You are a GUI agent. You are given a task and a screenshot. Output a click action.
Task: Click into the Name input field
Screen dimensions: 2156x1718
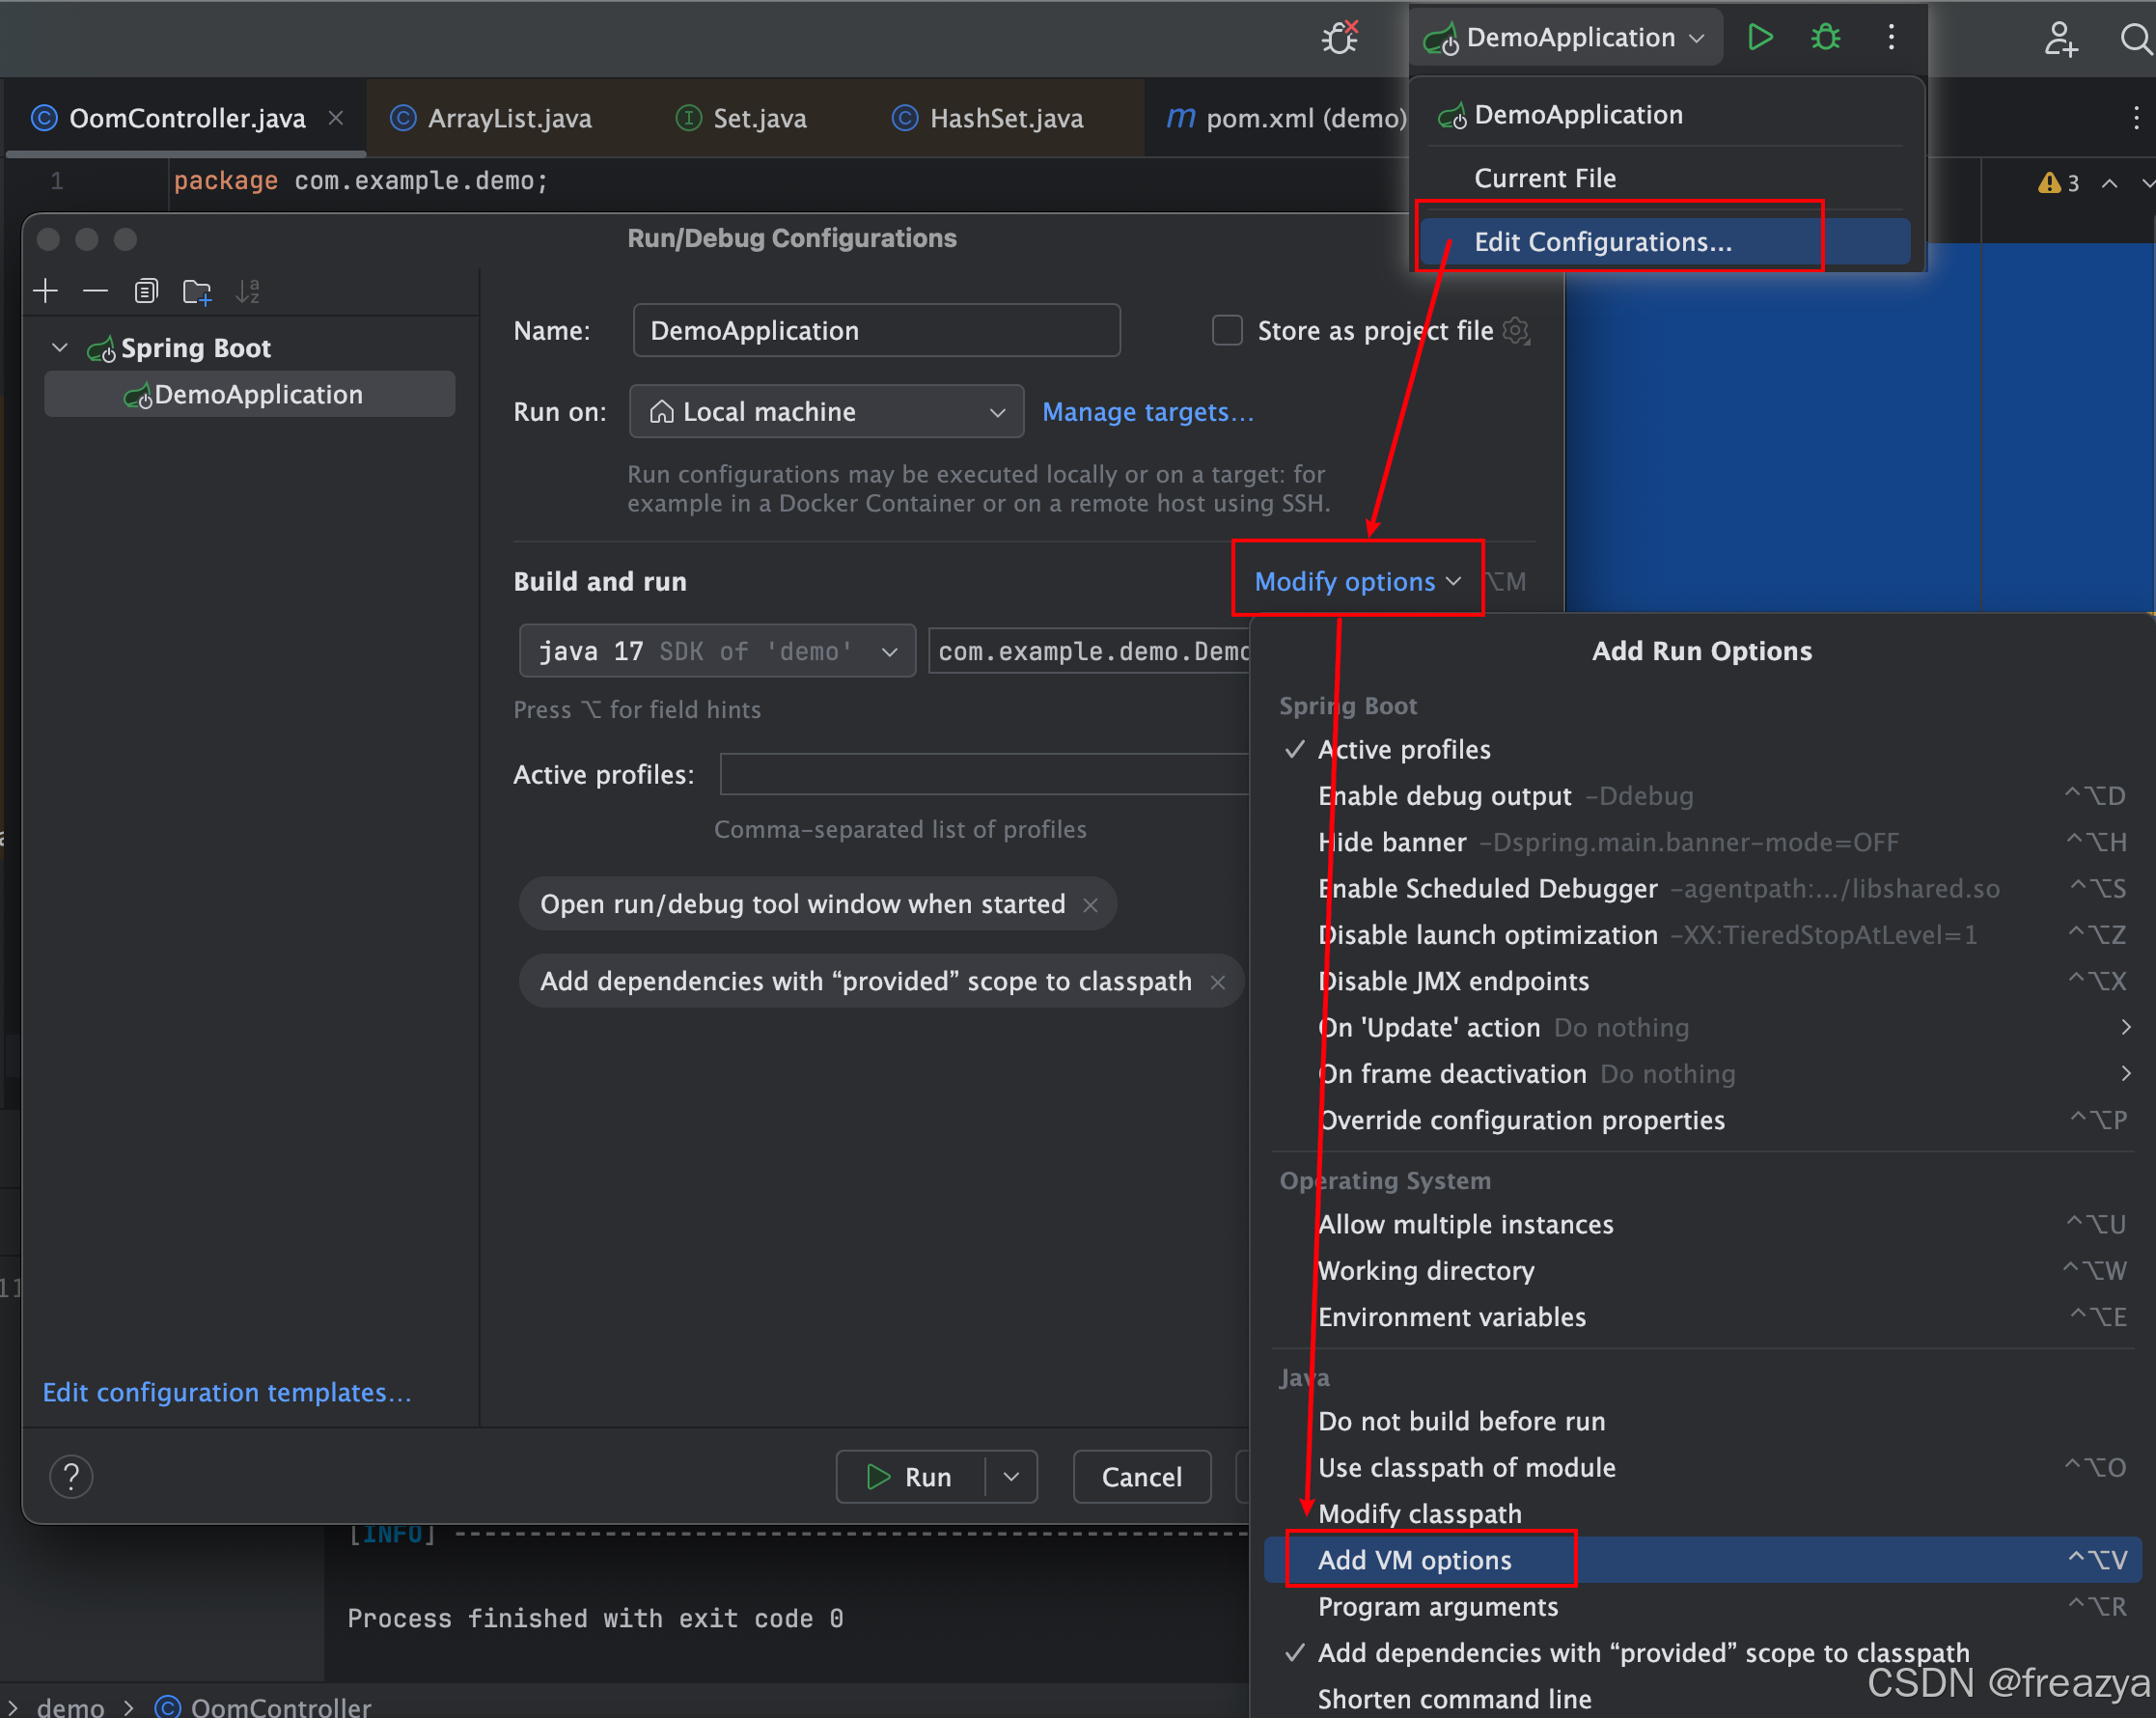pyautogui.click(x=875, y=330)
